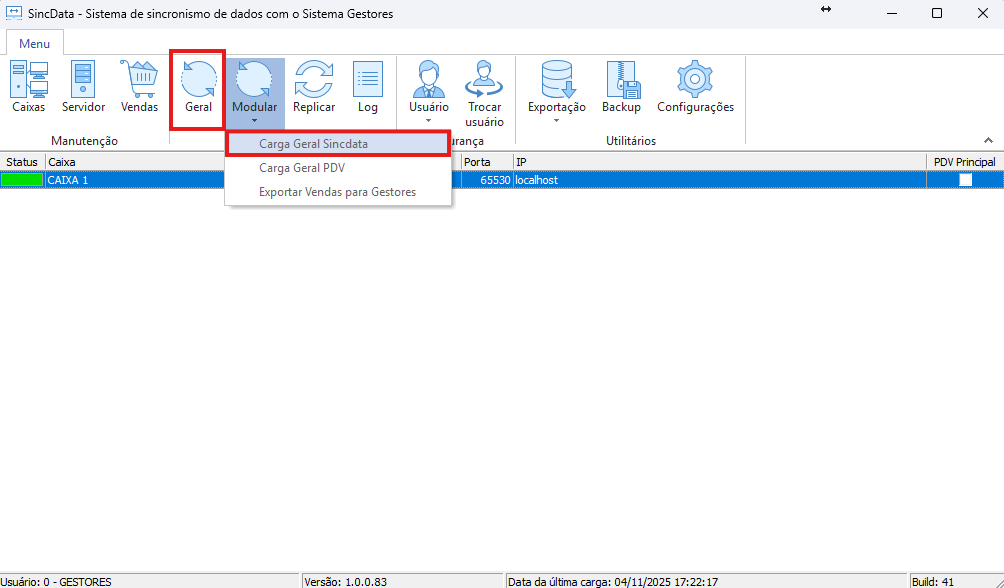Select Exportar Vendas para Gestores option

(338, 192)
